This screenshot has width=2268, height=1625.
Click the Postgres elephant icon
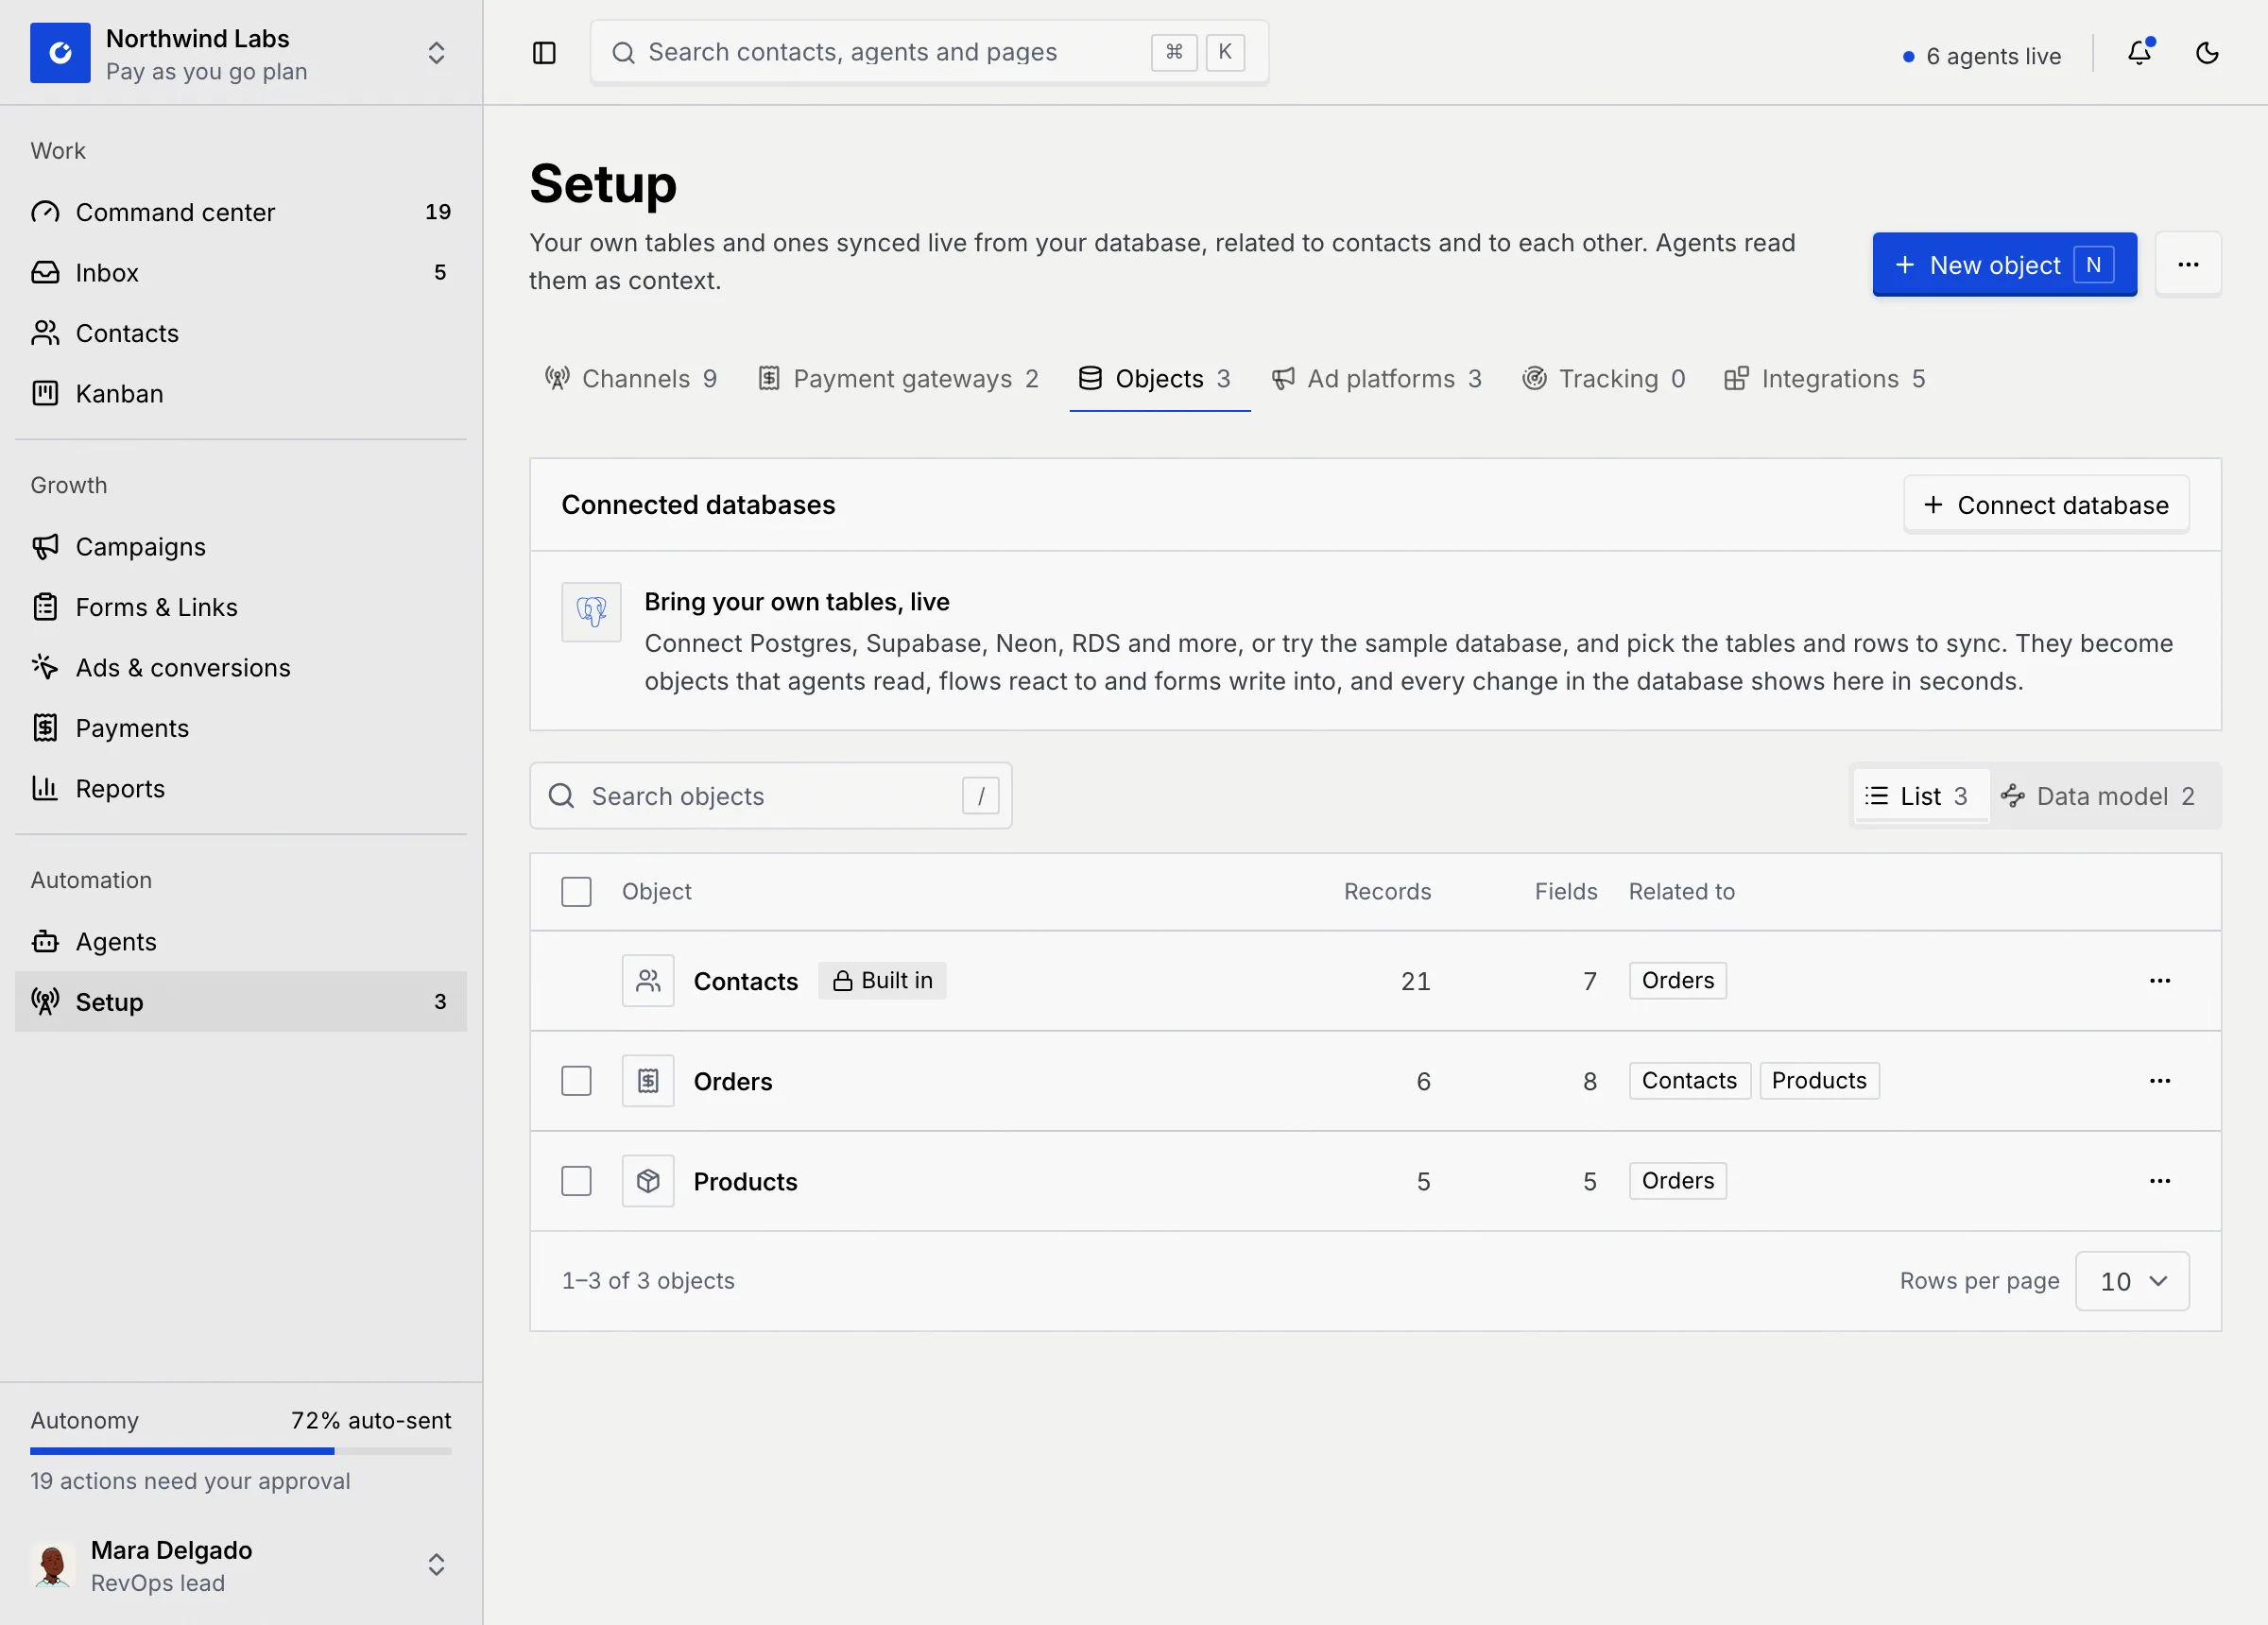[591, 612]
